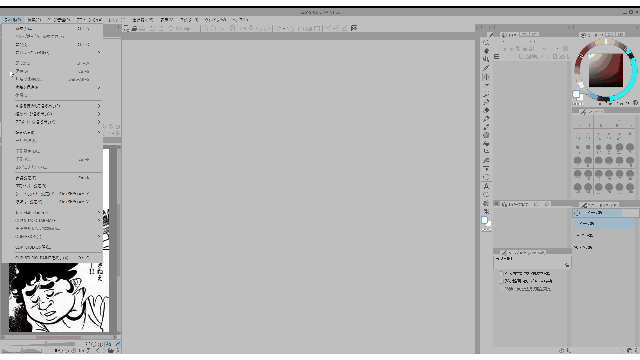Expand the Recent Files submenu in the File menu
Viewport: 640px width, 360px height.
click(52, 53)
